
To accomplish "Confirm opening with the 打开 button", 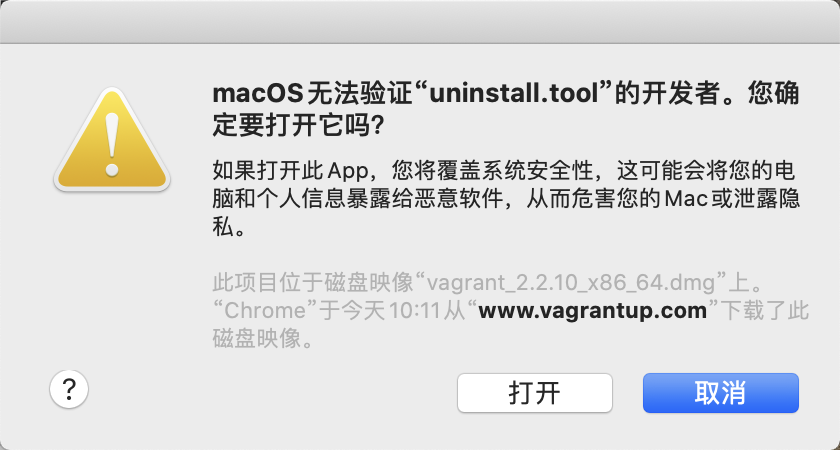I will point(535,393).
